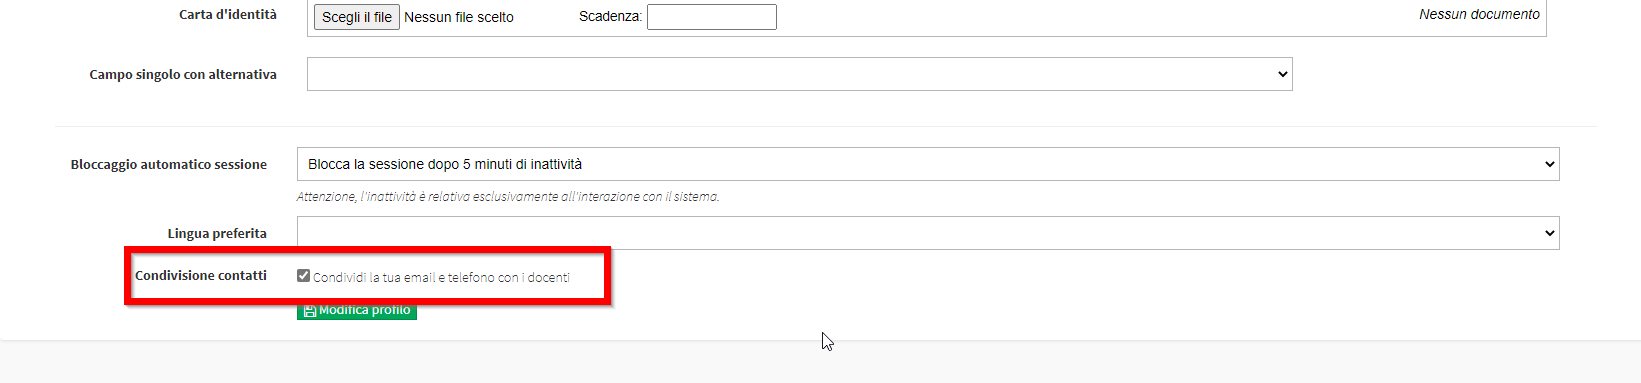Click the Scadenza label

point(610,17)
